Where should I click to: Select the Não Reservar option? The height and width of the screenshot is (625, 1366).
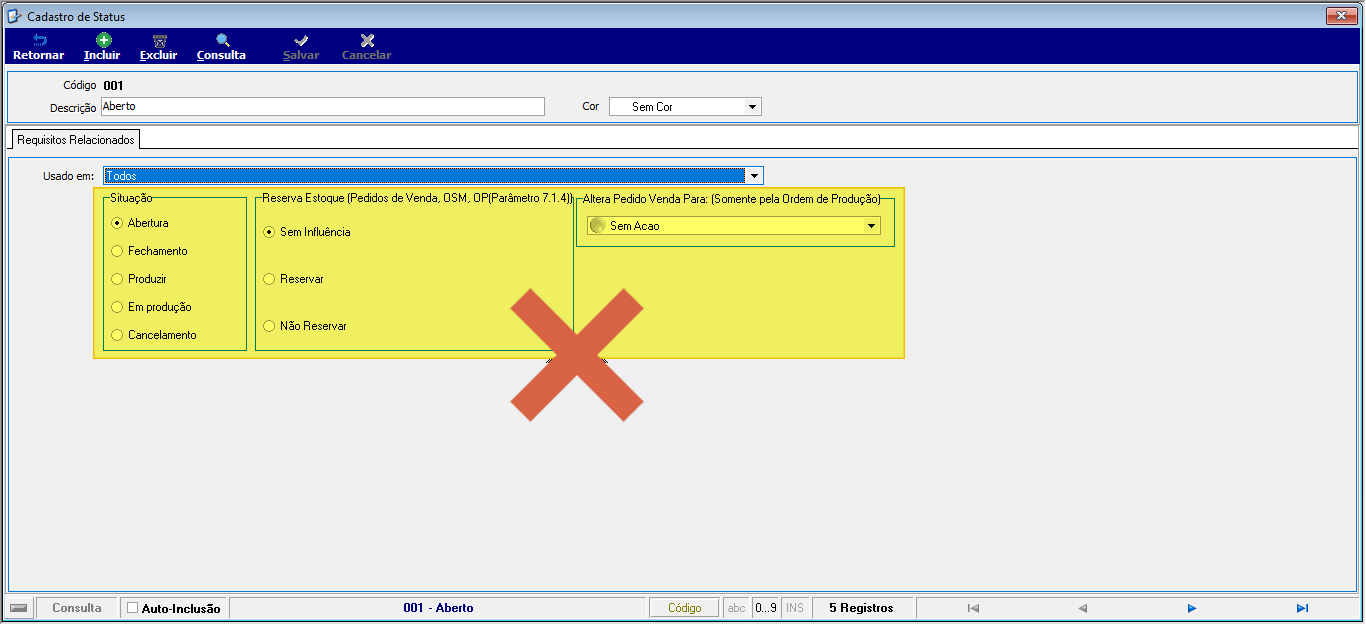pos(268,326)
